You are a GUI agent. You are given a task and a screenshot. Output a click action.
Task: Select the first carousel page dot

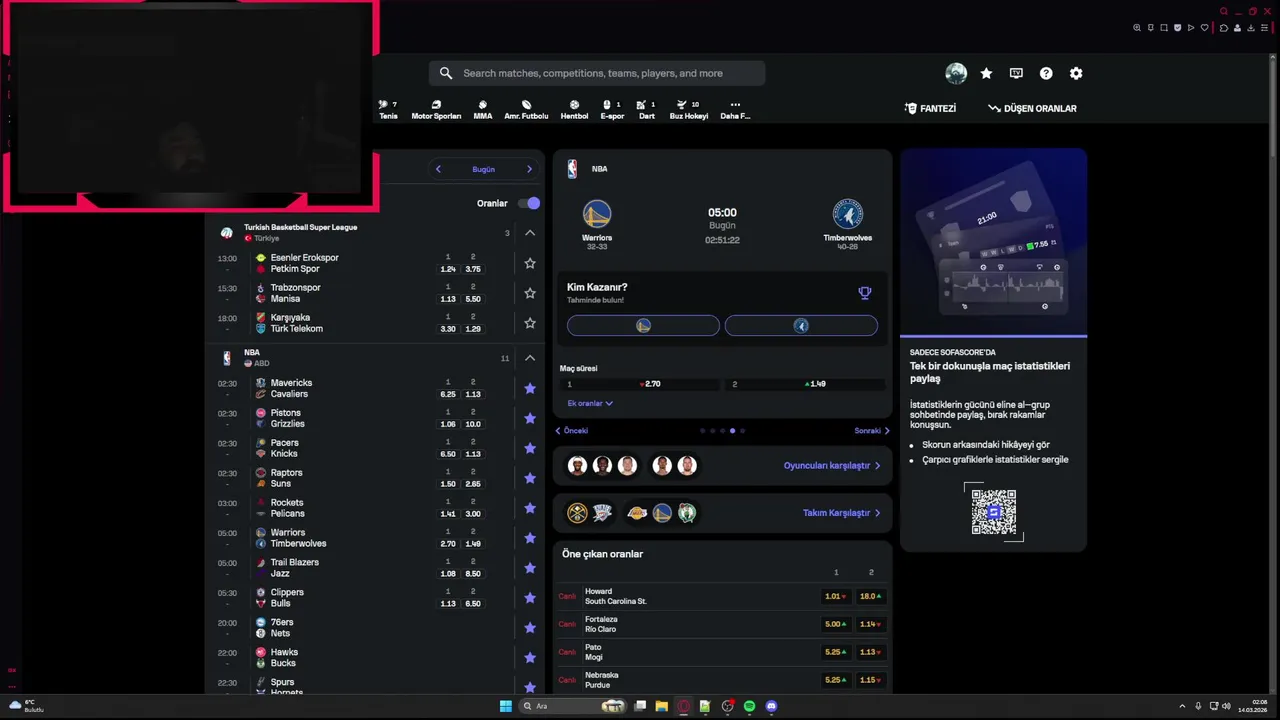click(x=702, y=431)
